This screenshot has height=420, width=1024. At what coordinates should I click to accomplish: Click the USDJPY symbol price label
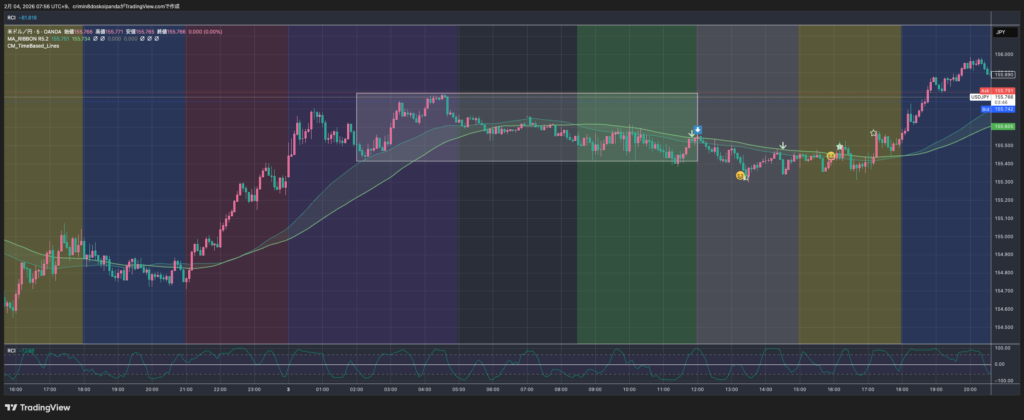(x=979, y=97)
